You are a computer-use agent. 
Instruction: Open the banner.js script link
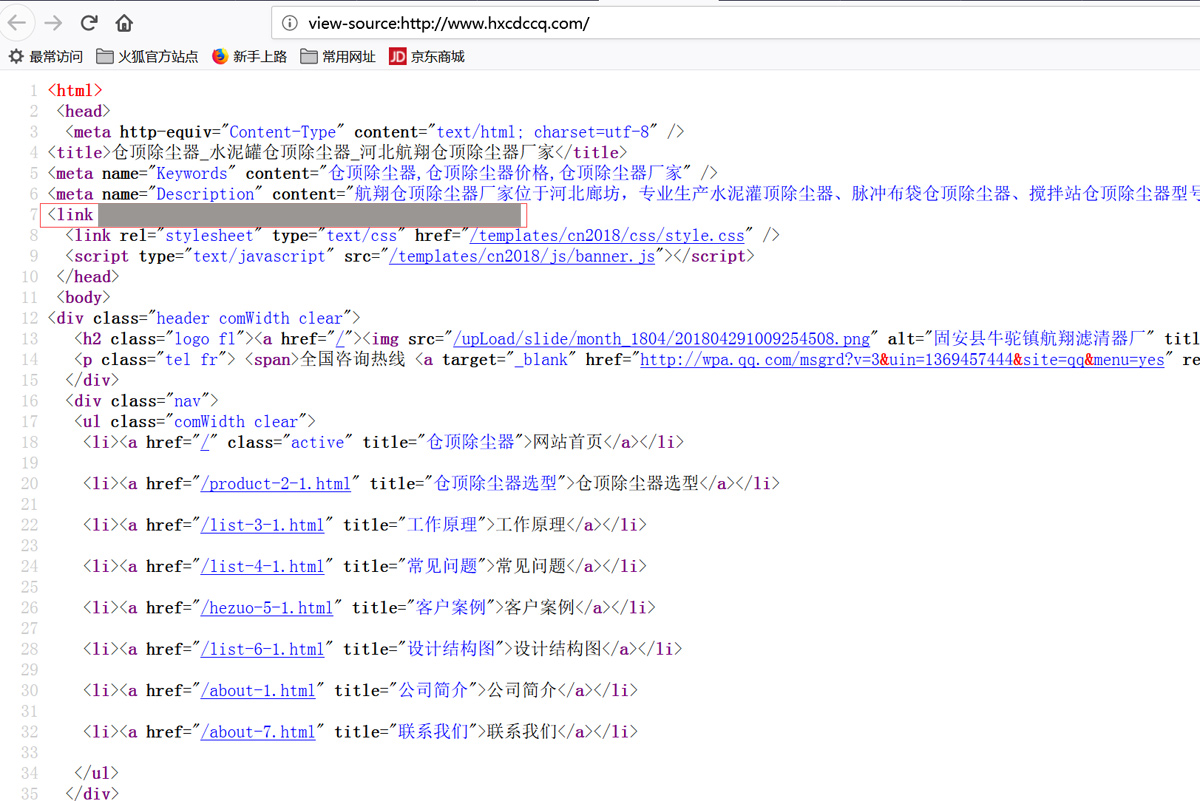(523, 257)
